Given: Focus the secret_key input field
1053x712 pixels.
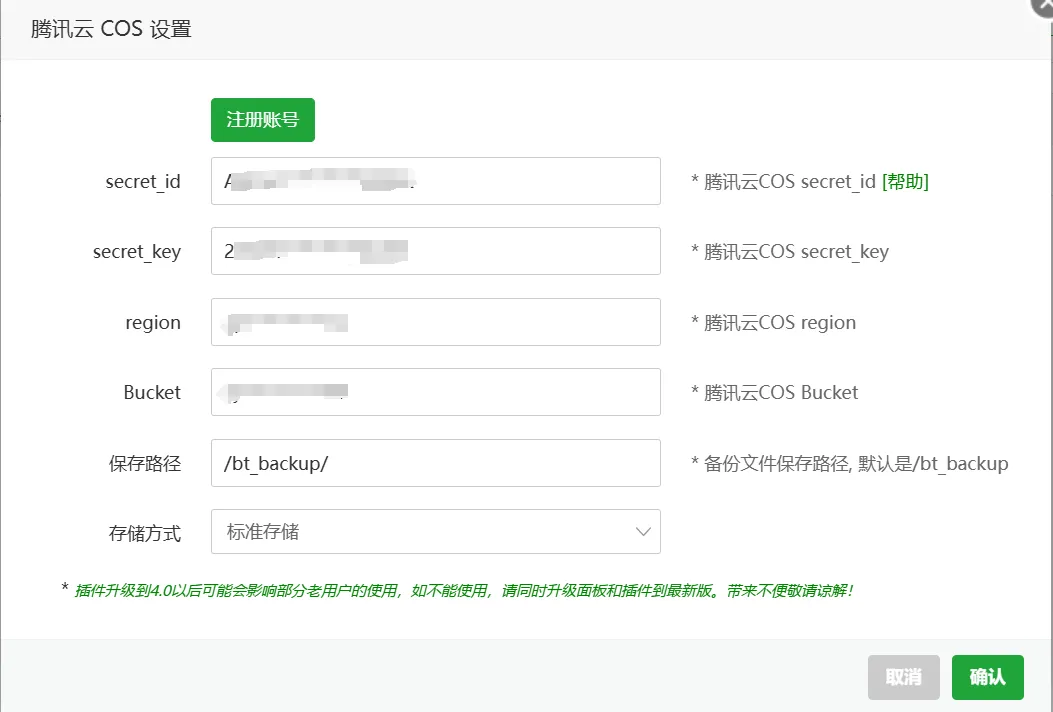Looking at the screenshot, I should click(436, 251).
